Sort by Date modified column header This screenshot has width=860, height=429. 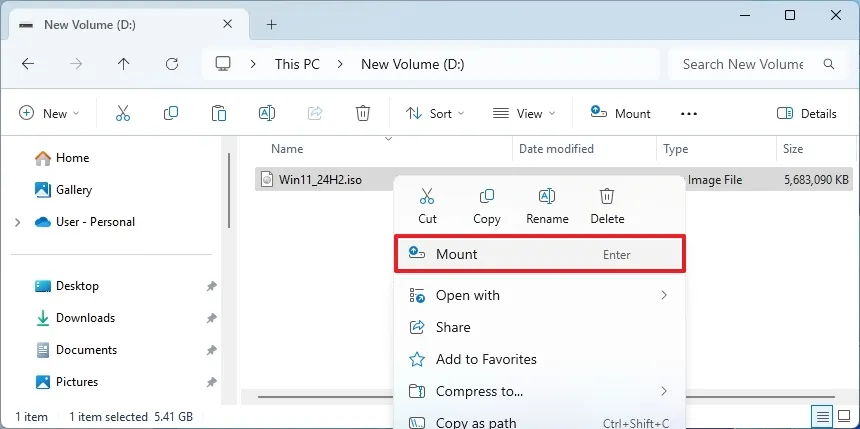click(556, 149)
